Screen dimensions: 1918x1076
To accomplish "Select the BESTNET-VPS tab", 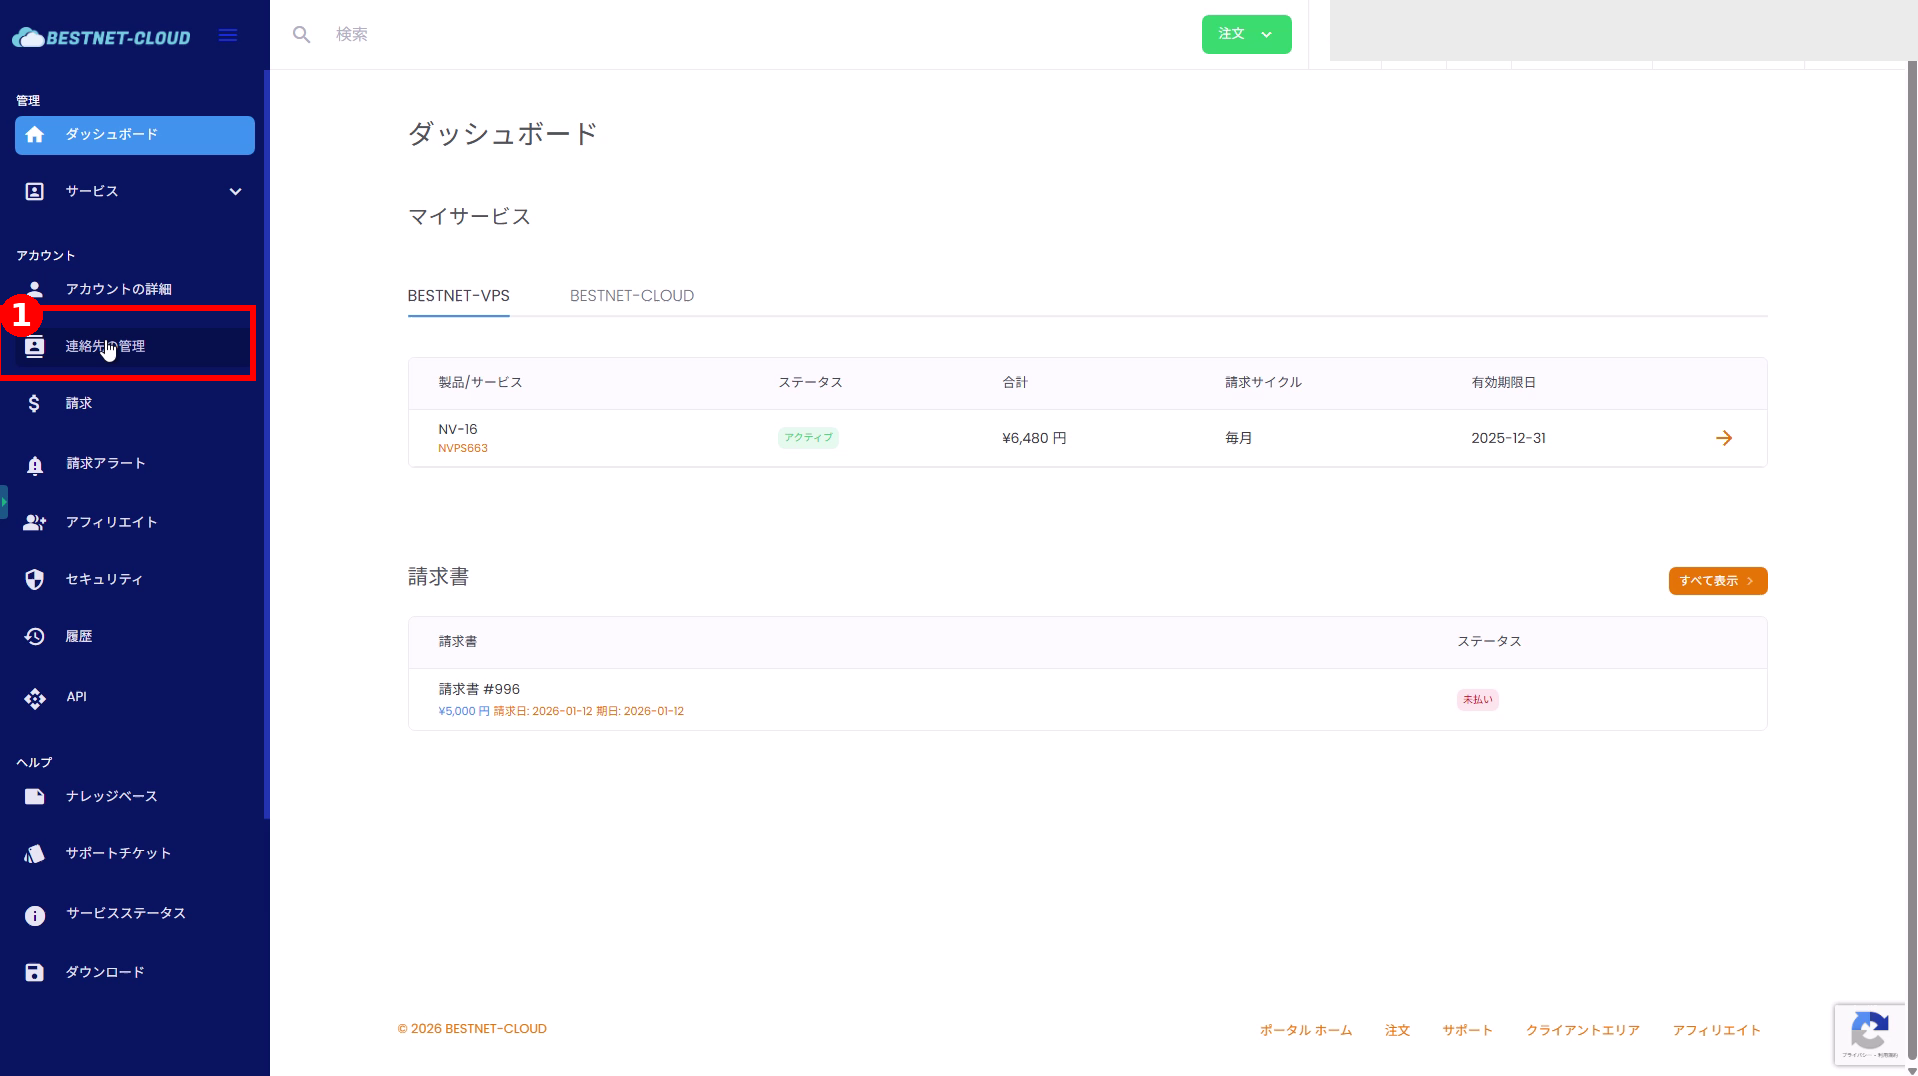I will pos(458,296).
